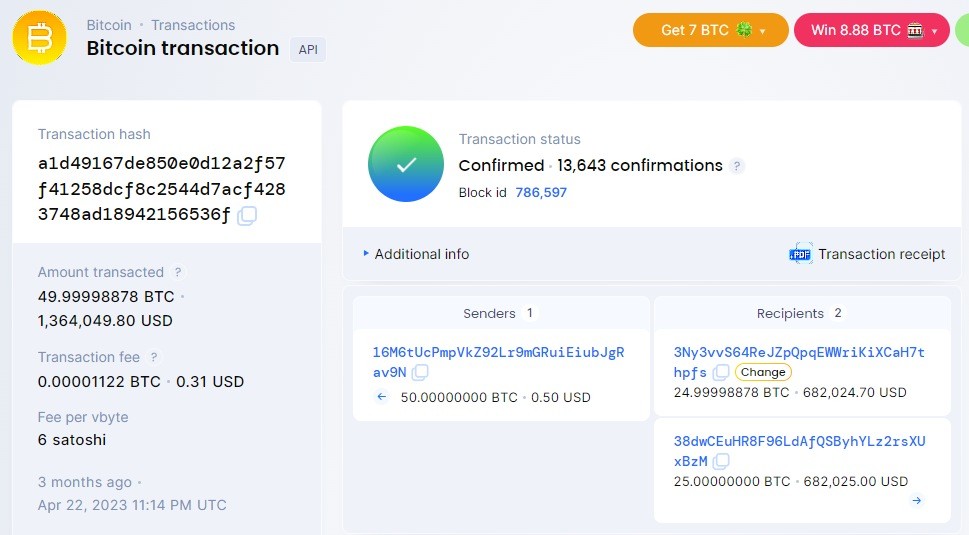Click the right arrow below the 38dwCEu recipient
This screenshot has width=969, height=535.
pos(917,501)
